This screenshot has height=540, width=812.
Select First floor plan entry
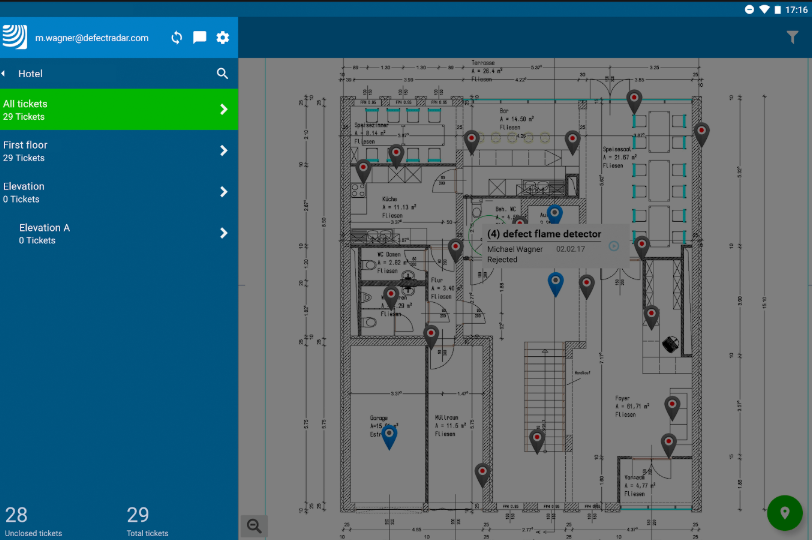click(119, 151)
